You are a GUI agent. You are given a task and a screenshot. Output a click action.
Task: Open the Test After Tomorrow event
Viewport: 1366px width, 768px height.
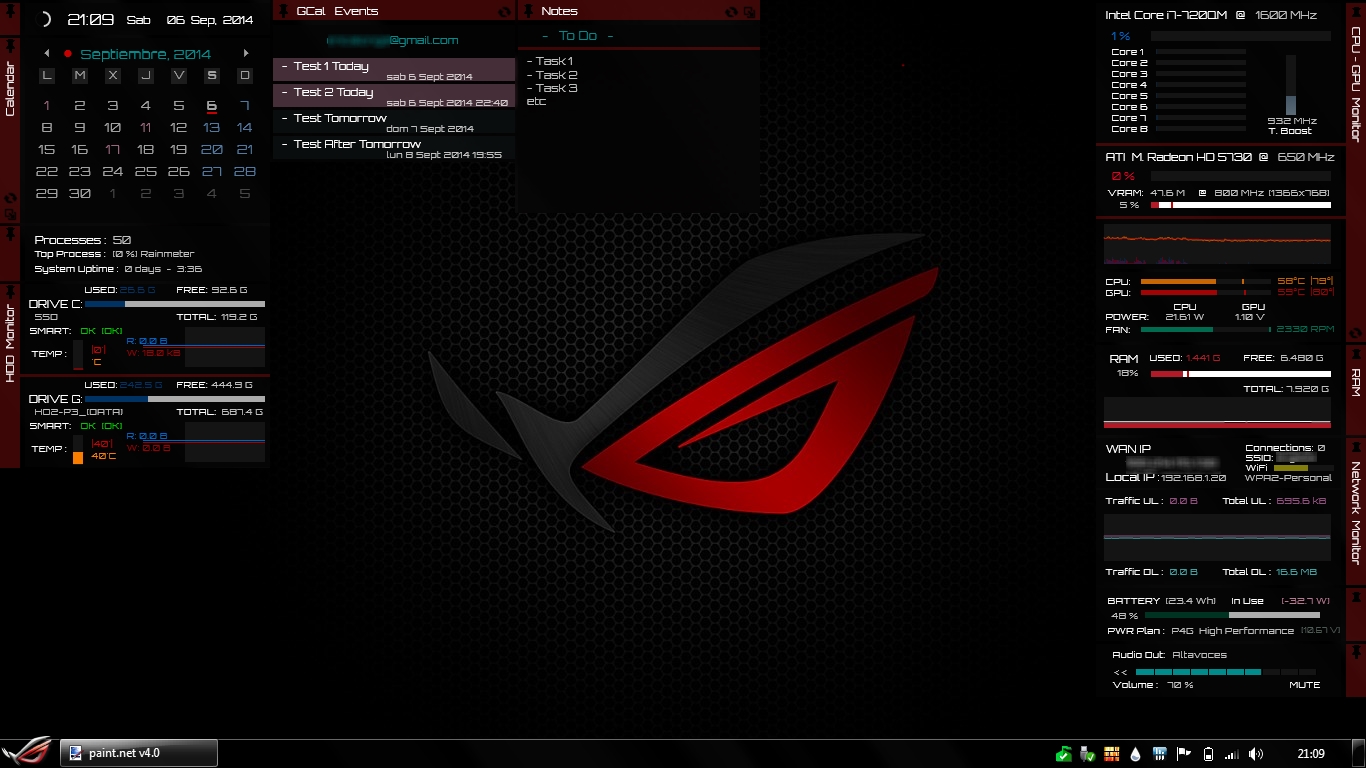pyautogui.click(x=394, y=148)
